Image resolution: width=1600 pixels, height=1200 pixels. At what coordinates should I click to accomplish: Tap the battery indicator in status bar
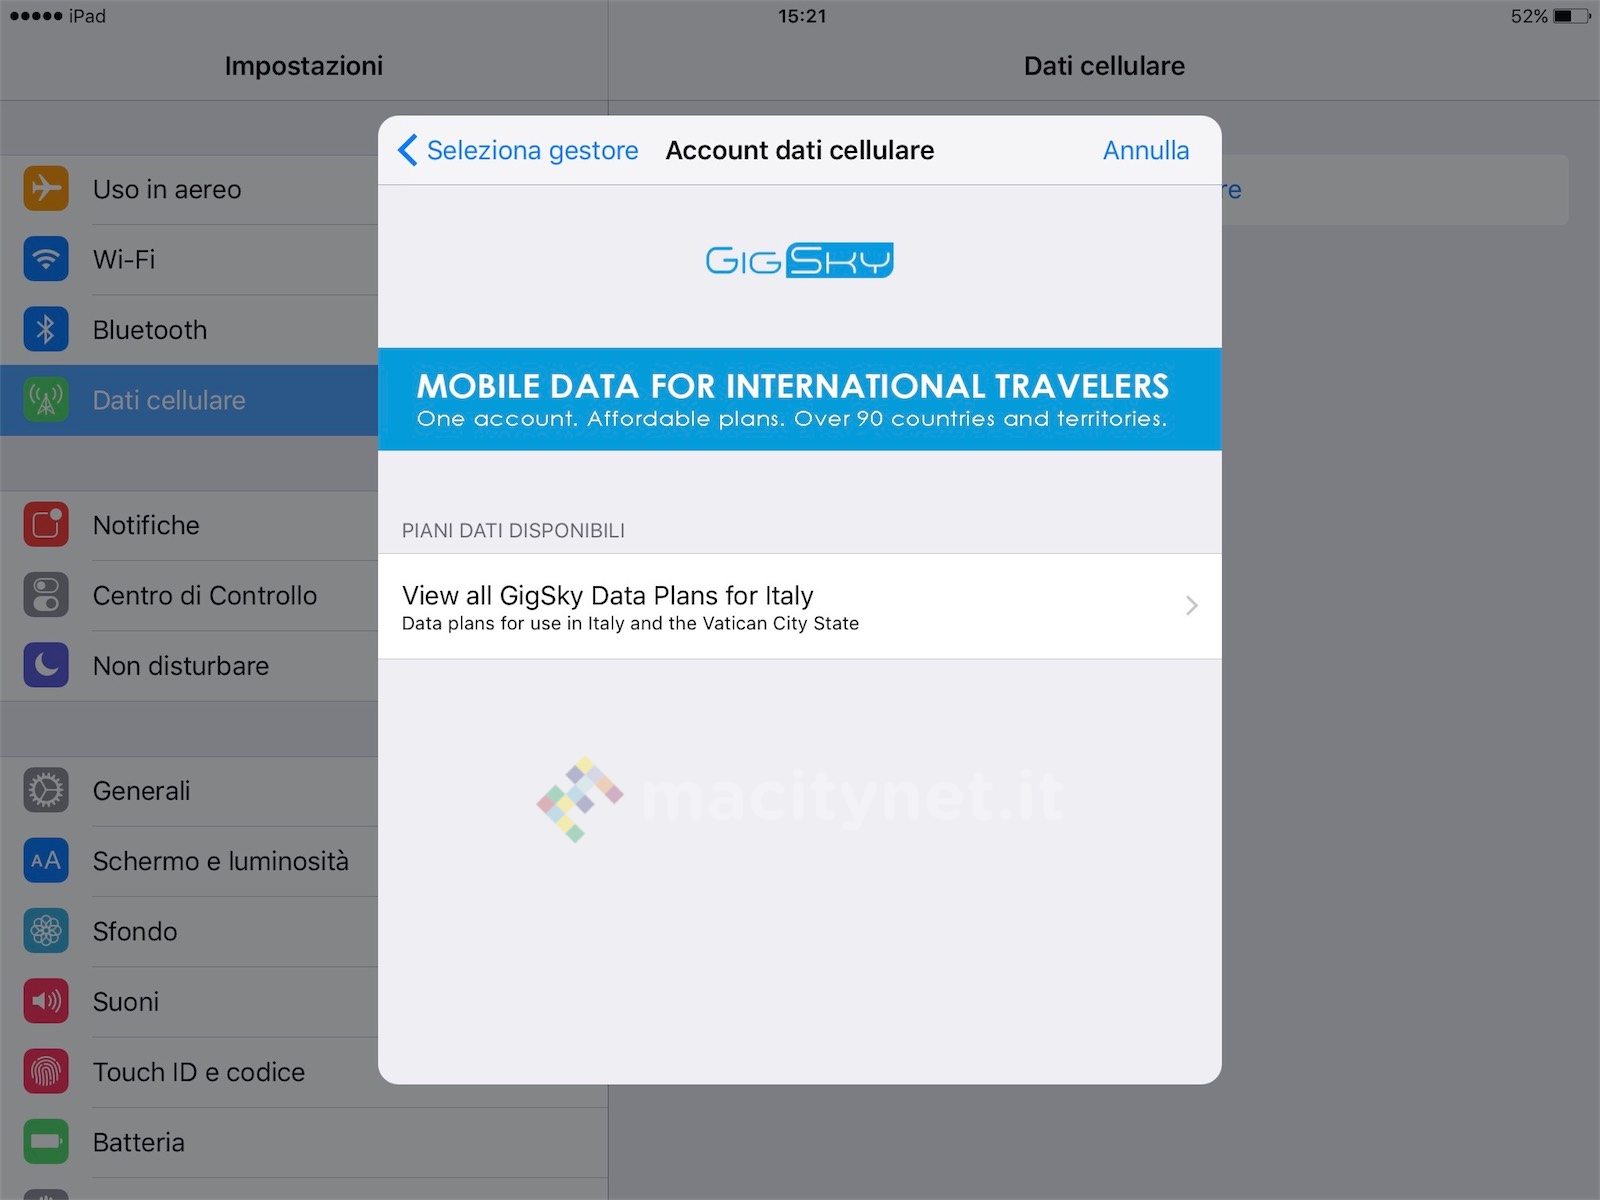pos(1572,16)
